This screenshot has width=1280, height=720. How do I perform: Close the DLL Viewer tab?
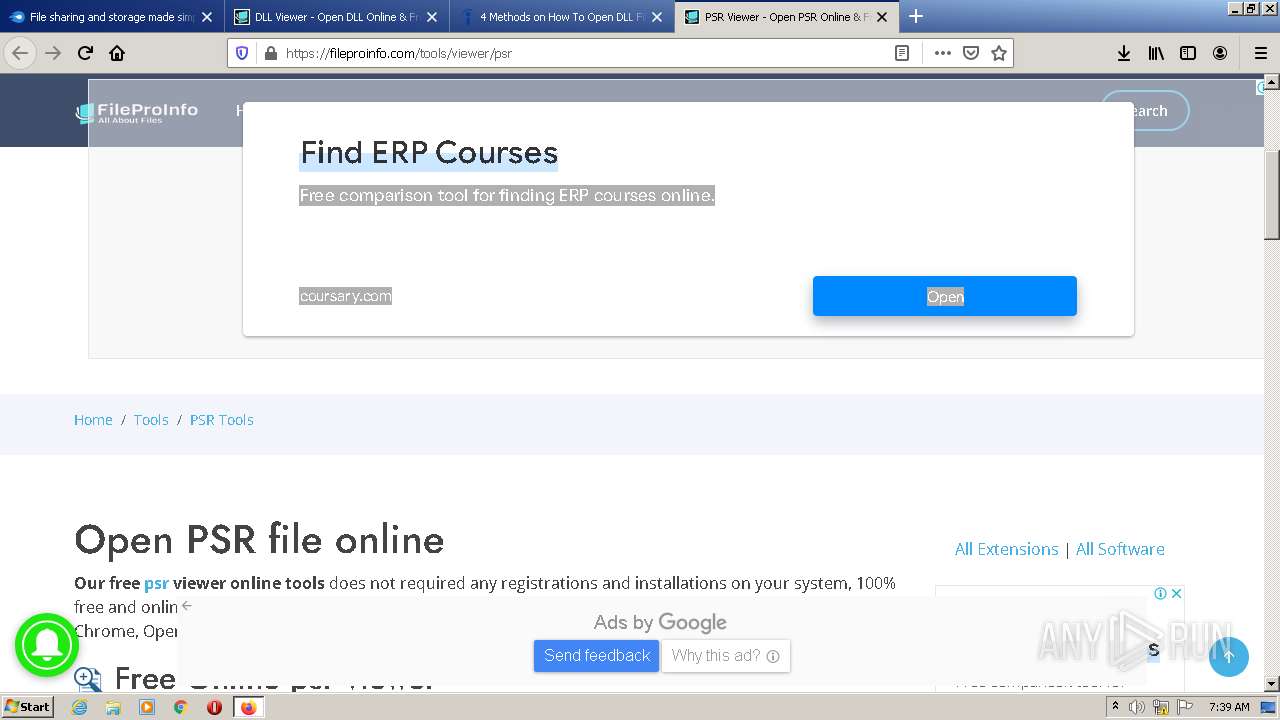point(432,17)
